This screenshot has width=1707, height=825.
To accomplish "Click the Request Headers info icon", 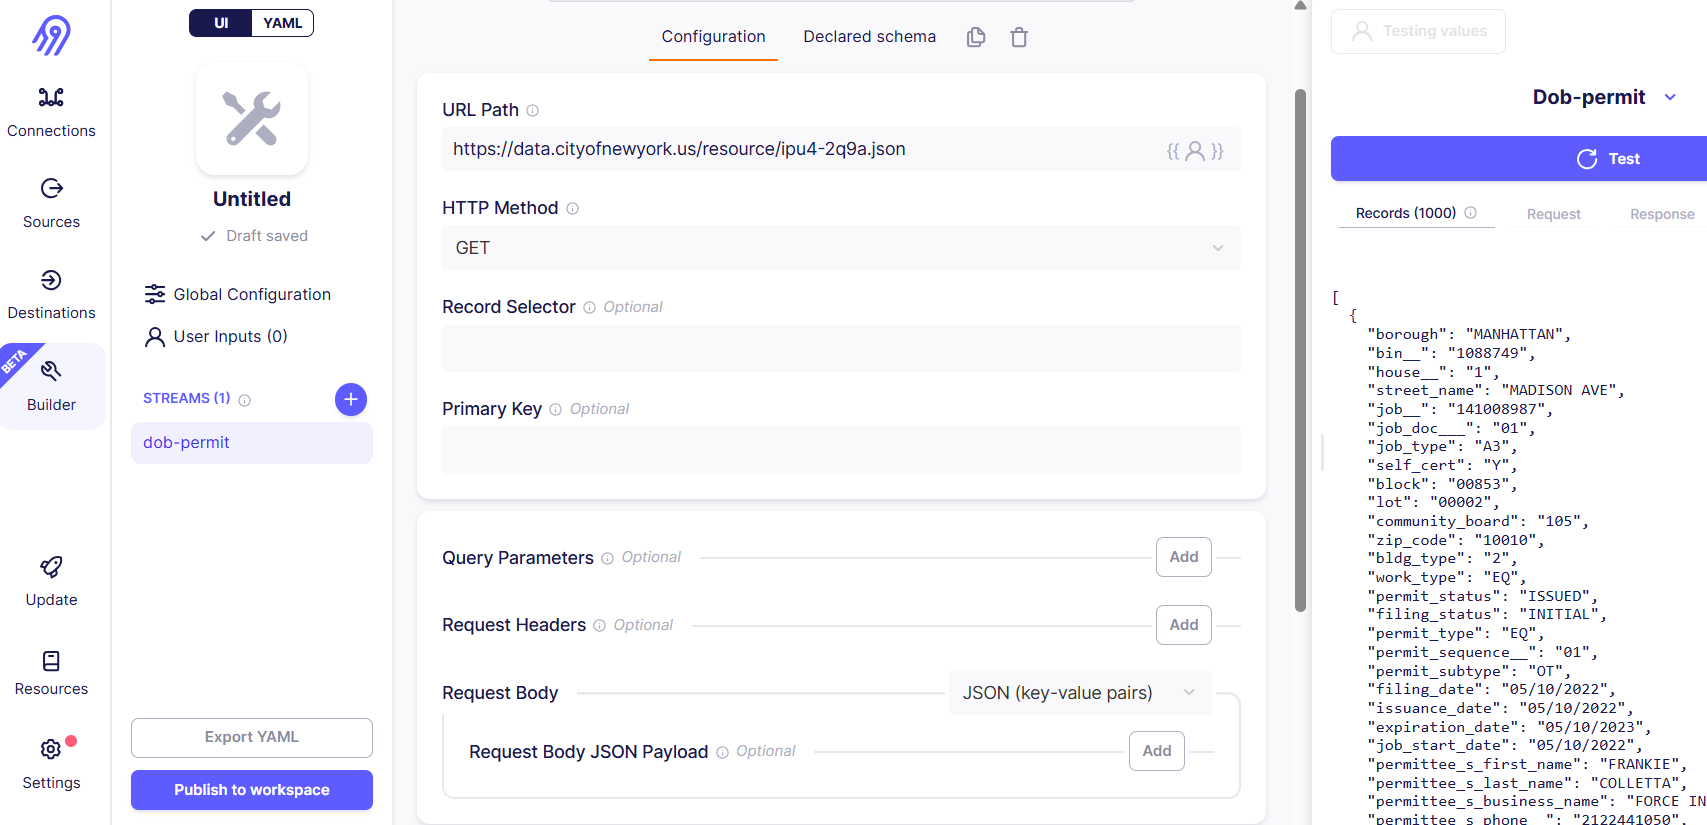I will (600, 626).
